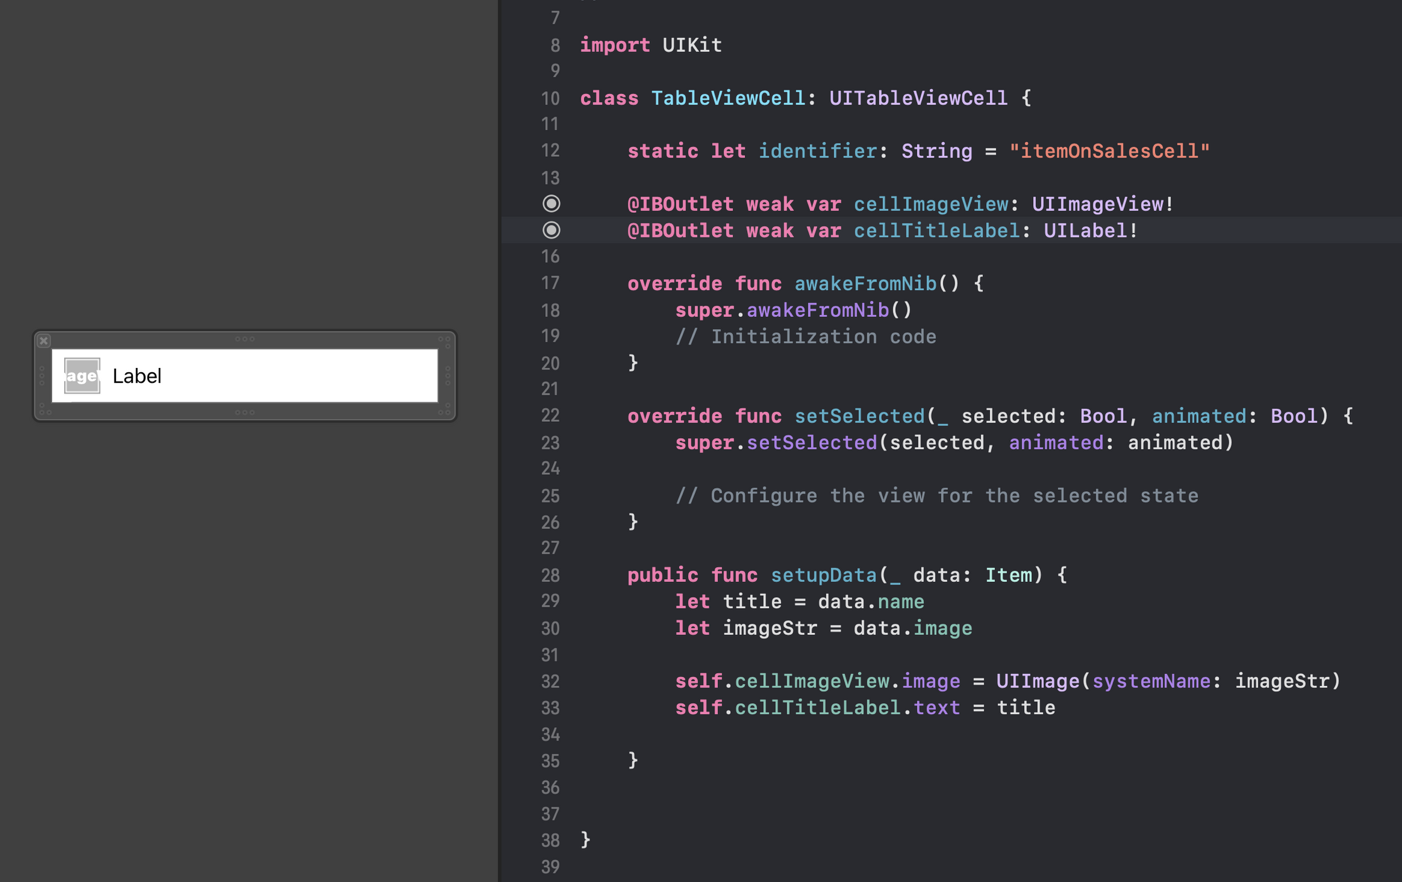Click the super.setSelected call on line 23
This screenshot has width=1402, height=882.
tap(955, 442)
